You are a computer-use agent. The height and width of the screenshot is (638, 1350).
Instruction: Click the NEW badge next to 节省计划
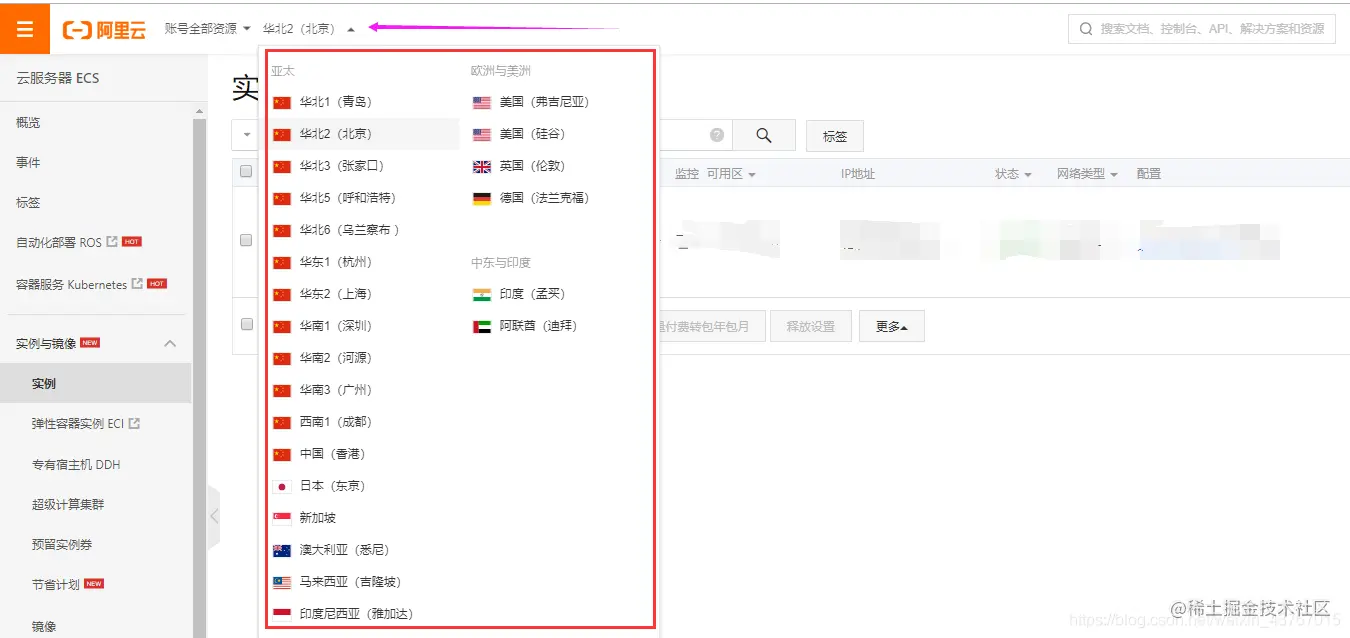pos(94,583)
